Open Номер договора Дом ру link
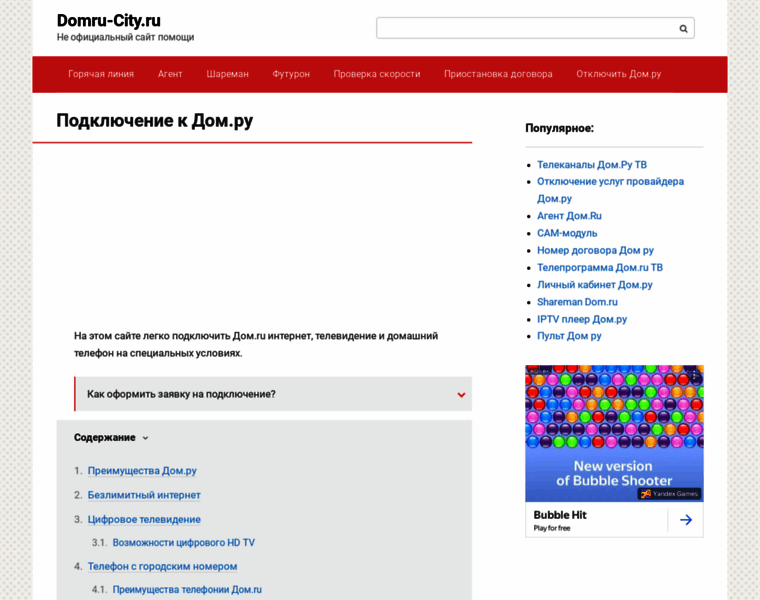This screenshot has height=600, width=760. [595, 251]
